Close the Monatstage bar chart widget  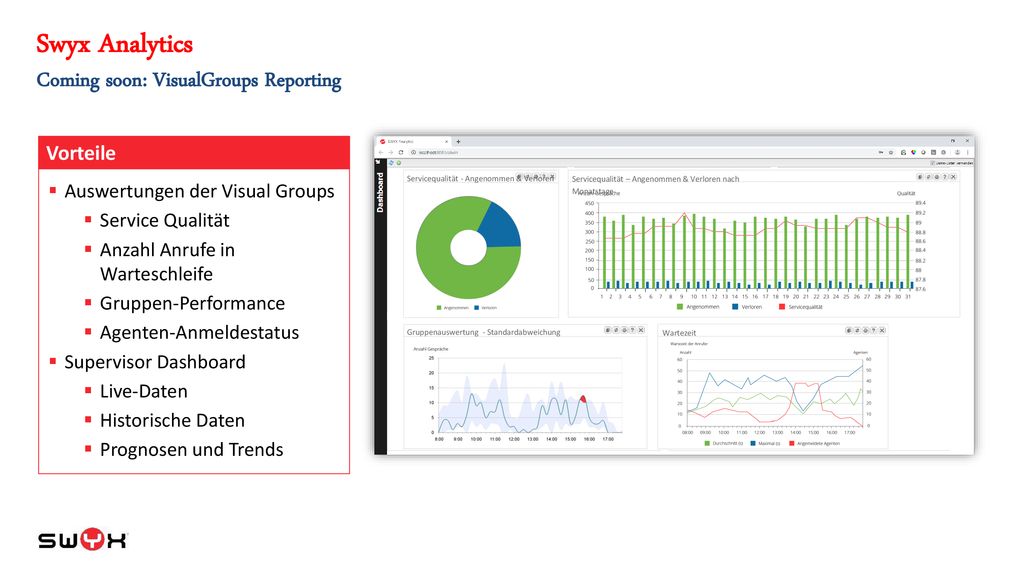click(953, 177)
